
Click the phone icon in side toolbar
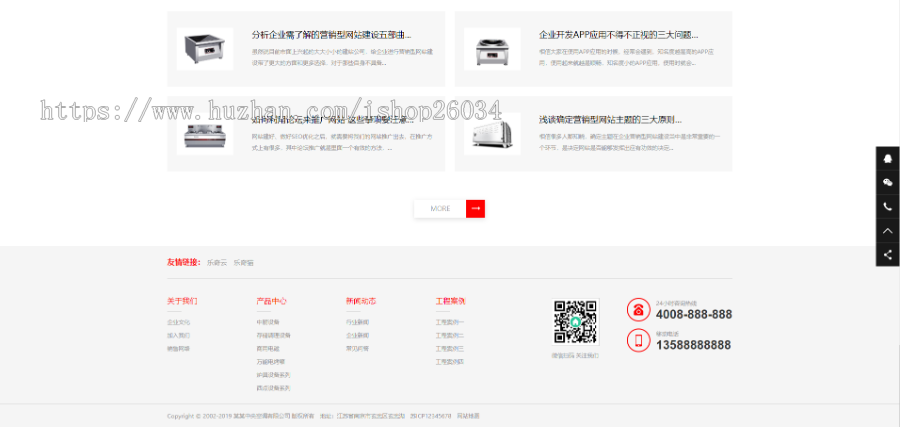887,207
